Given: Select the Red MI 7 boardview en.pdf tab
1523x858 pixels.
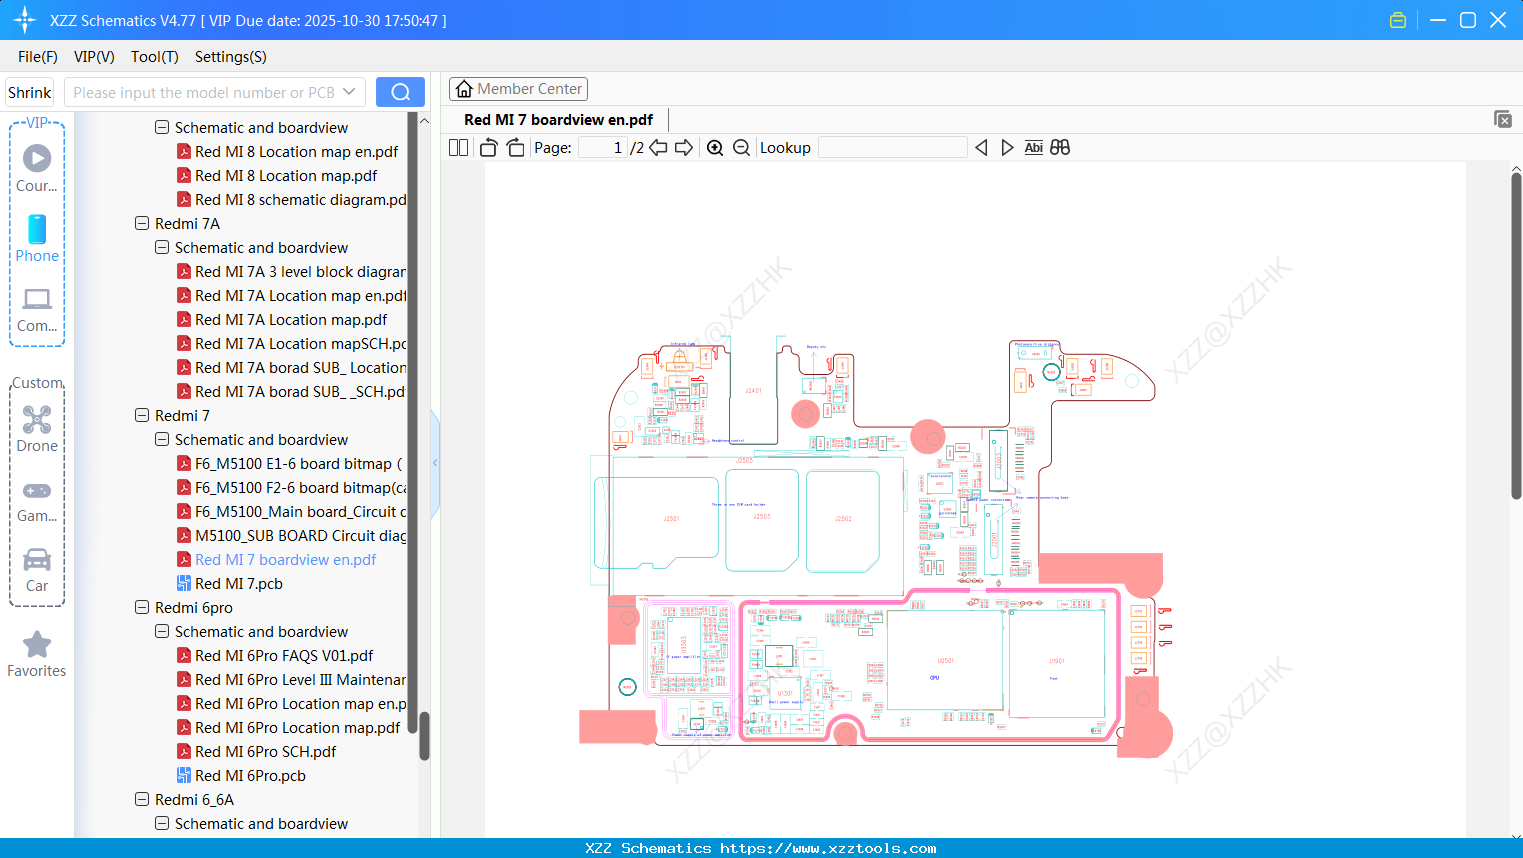Looking at the screenshot, I should point(558,120).
